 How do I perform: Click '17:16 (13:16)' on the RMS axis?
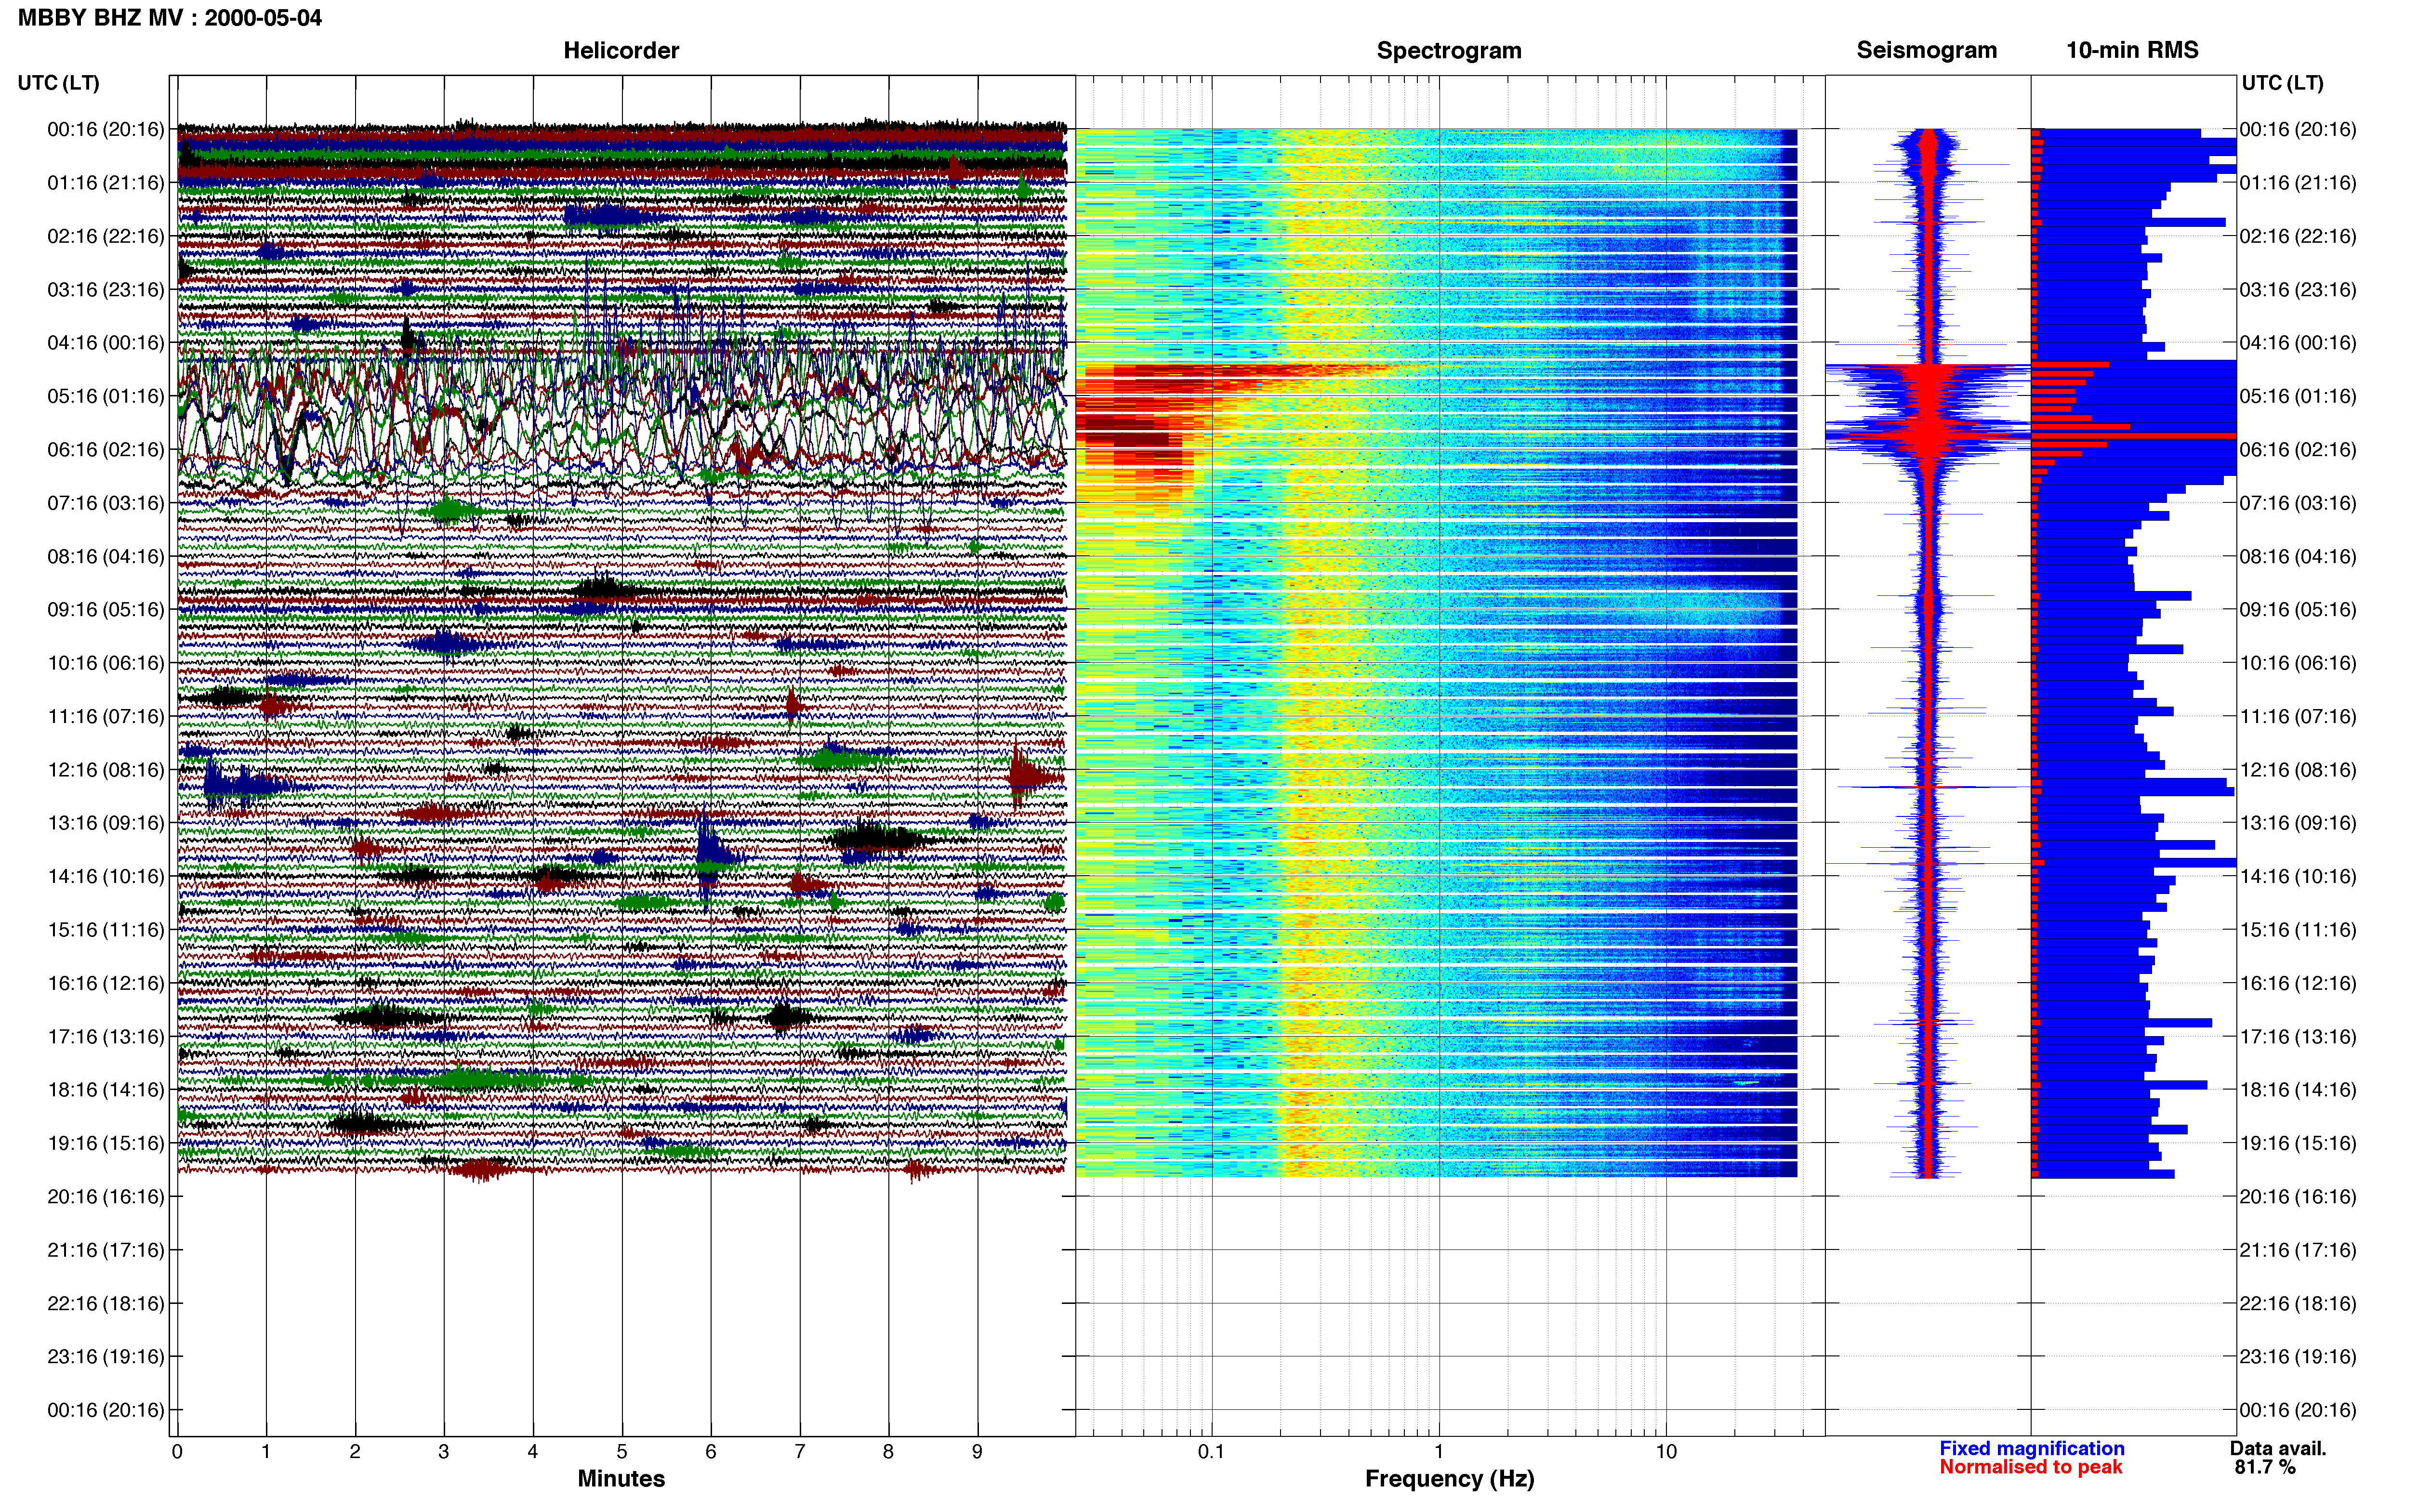point(2298,1036)
